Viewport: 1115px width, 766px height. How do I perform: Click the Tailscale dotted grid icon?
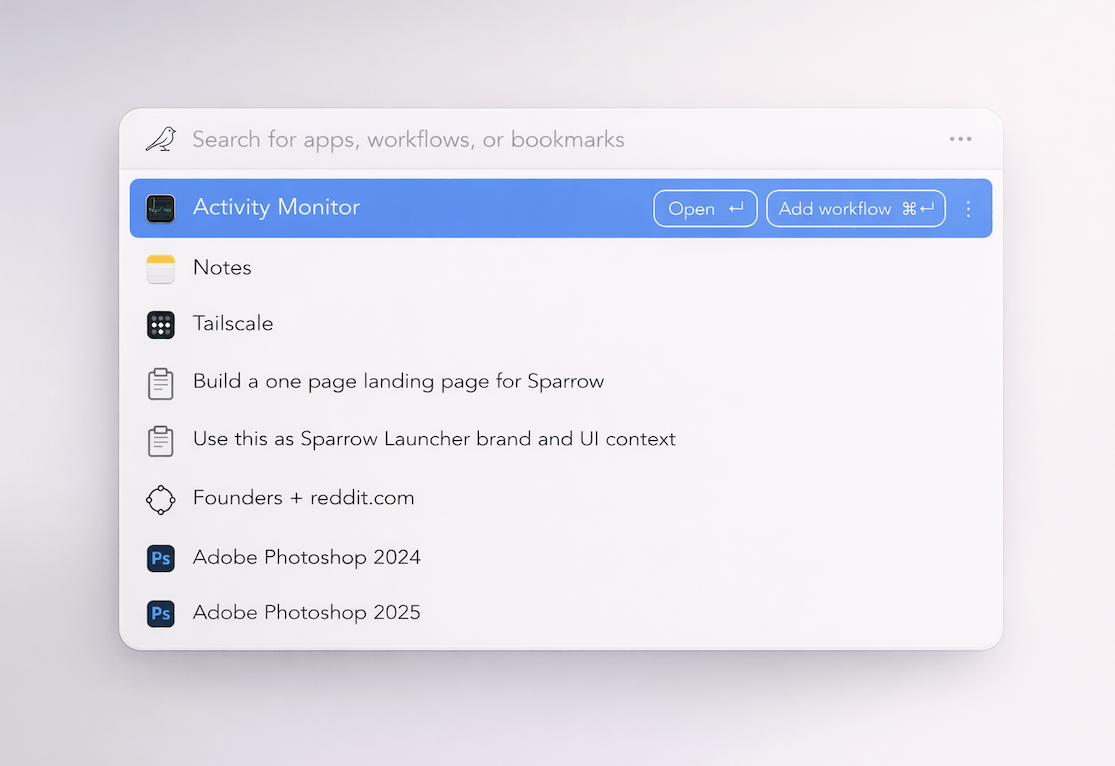click(x=160, y=324)
